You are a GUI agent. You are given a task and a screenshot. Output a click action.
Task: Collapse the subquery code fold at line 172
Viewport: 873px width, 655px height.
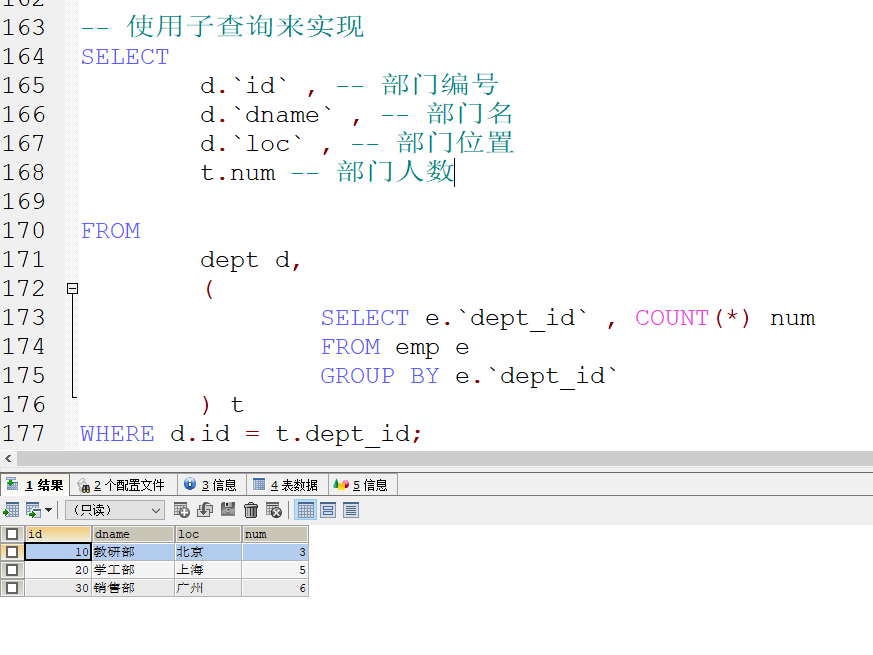71,288
